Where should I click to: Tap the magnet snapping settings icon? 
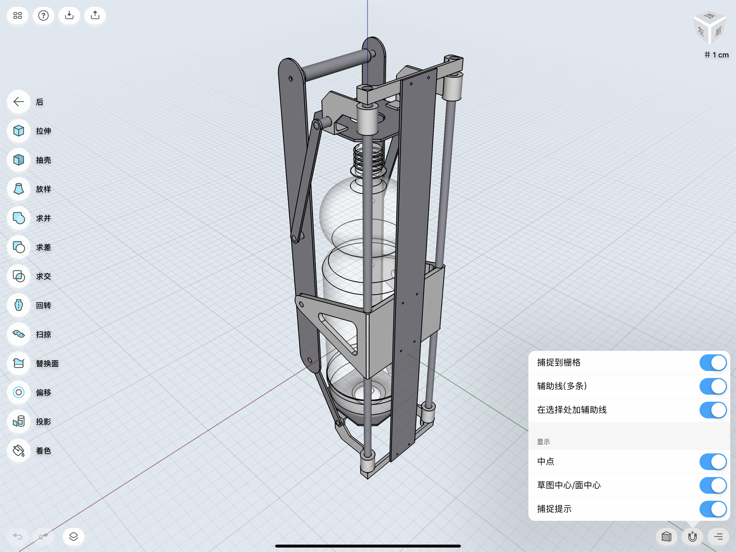[692, 536]
